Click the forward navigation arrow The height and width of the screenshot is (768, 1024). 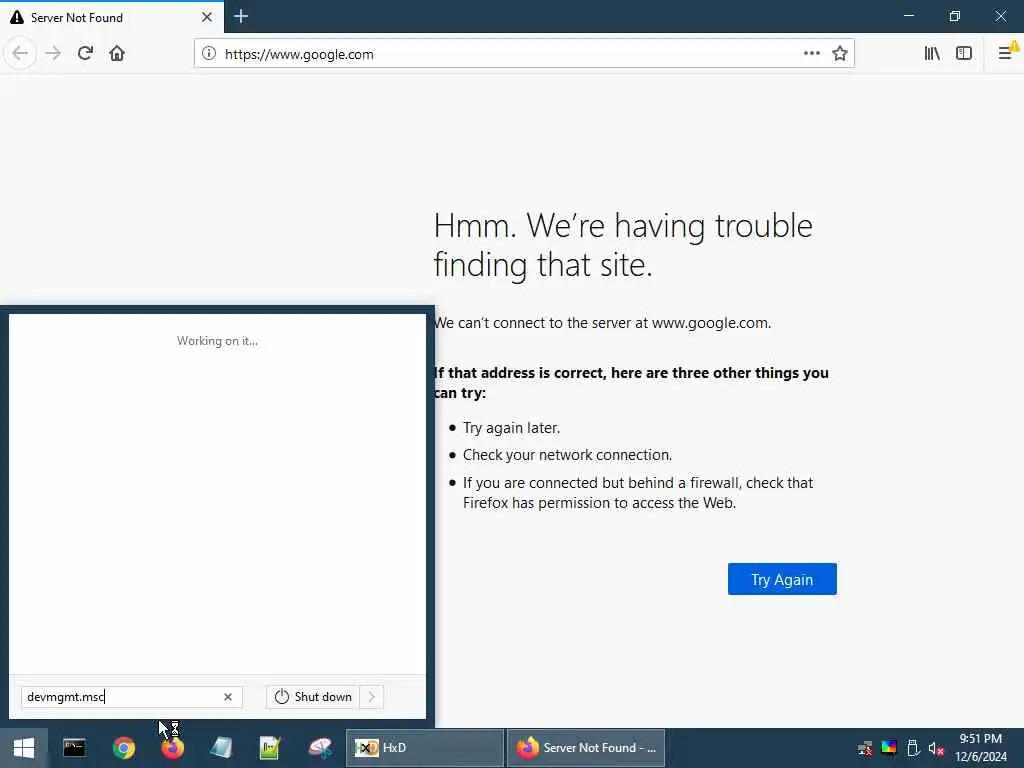(x=54, y=54)
